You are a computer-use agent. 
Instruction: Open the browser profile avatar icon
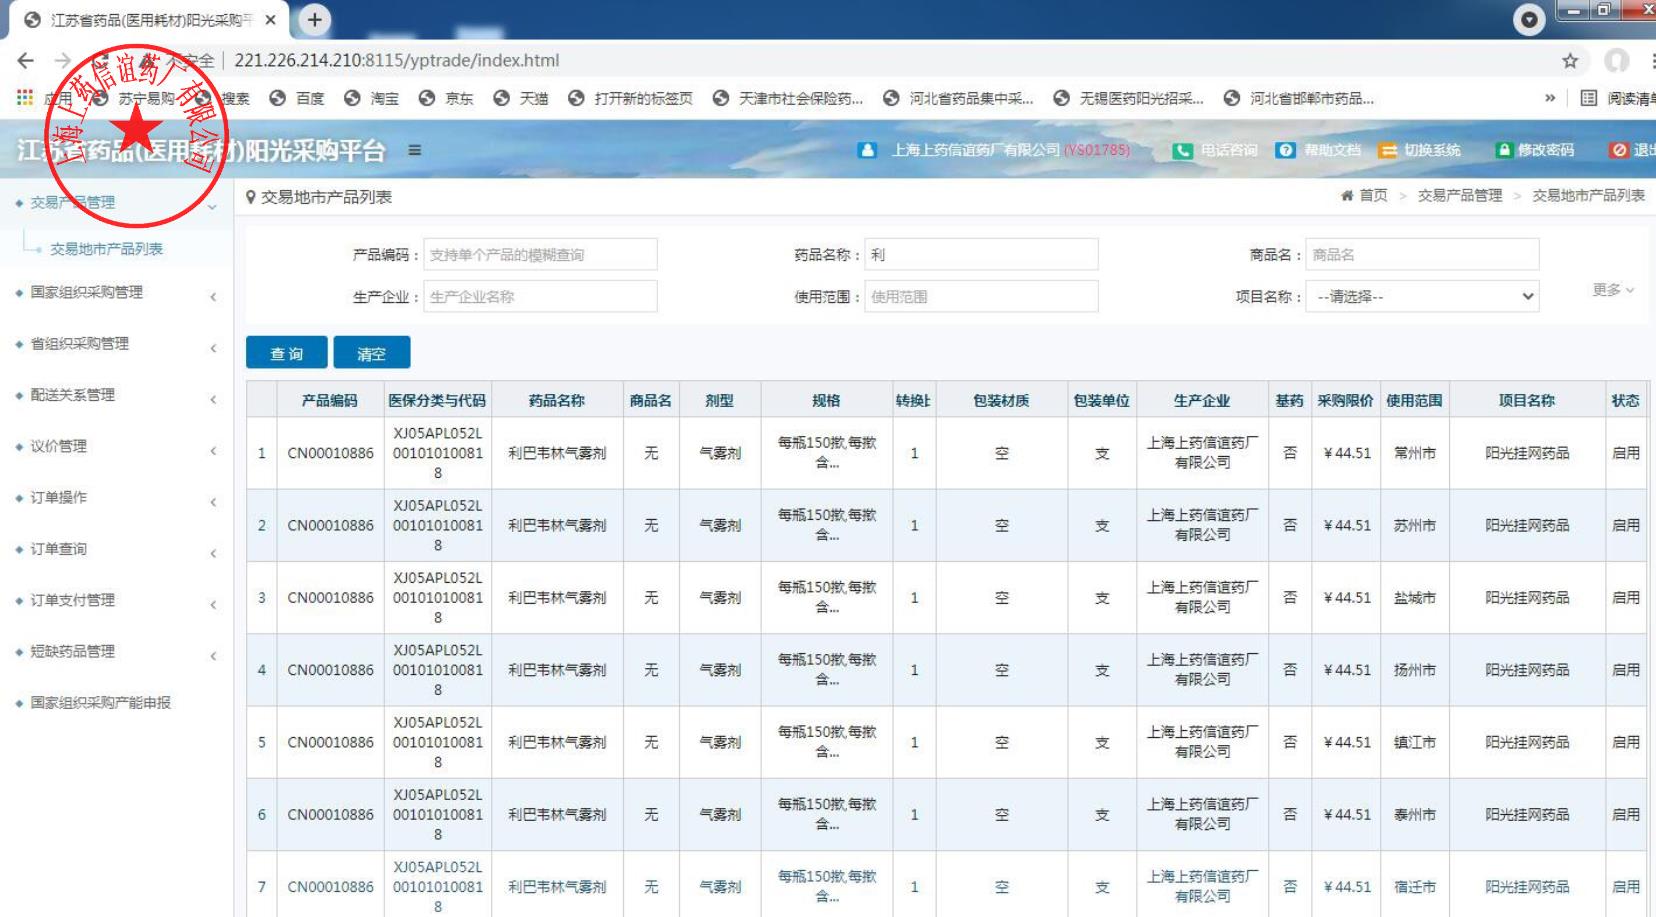[1617, 61]
